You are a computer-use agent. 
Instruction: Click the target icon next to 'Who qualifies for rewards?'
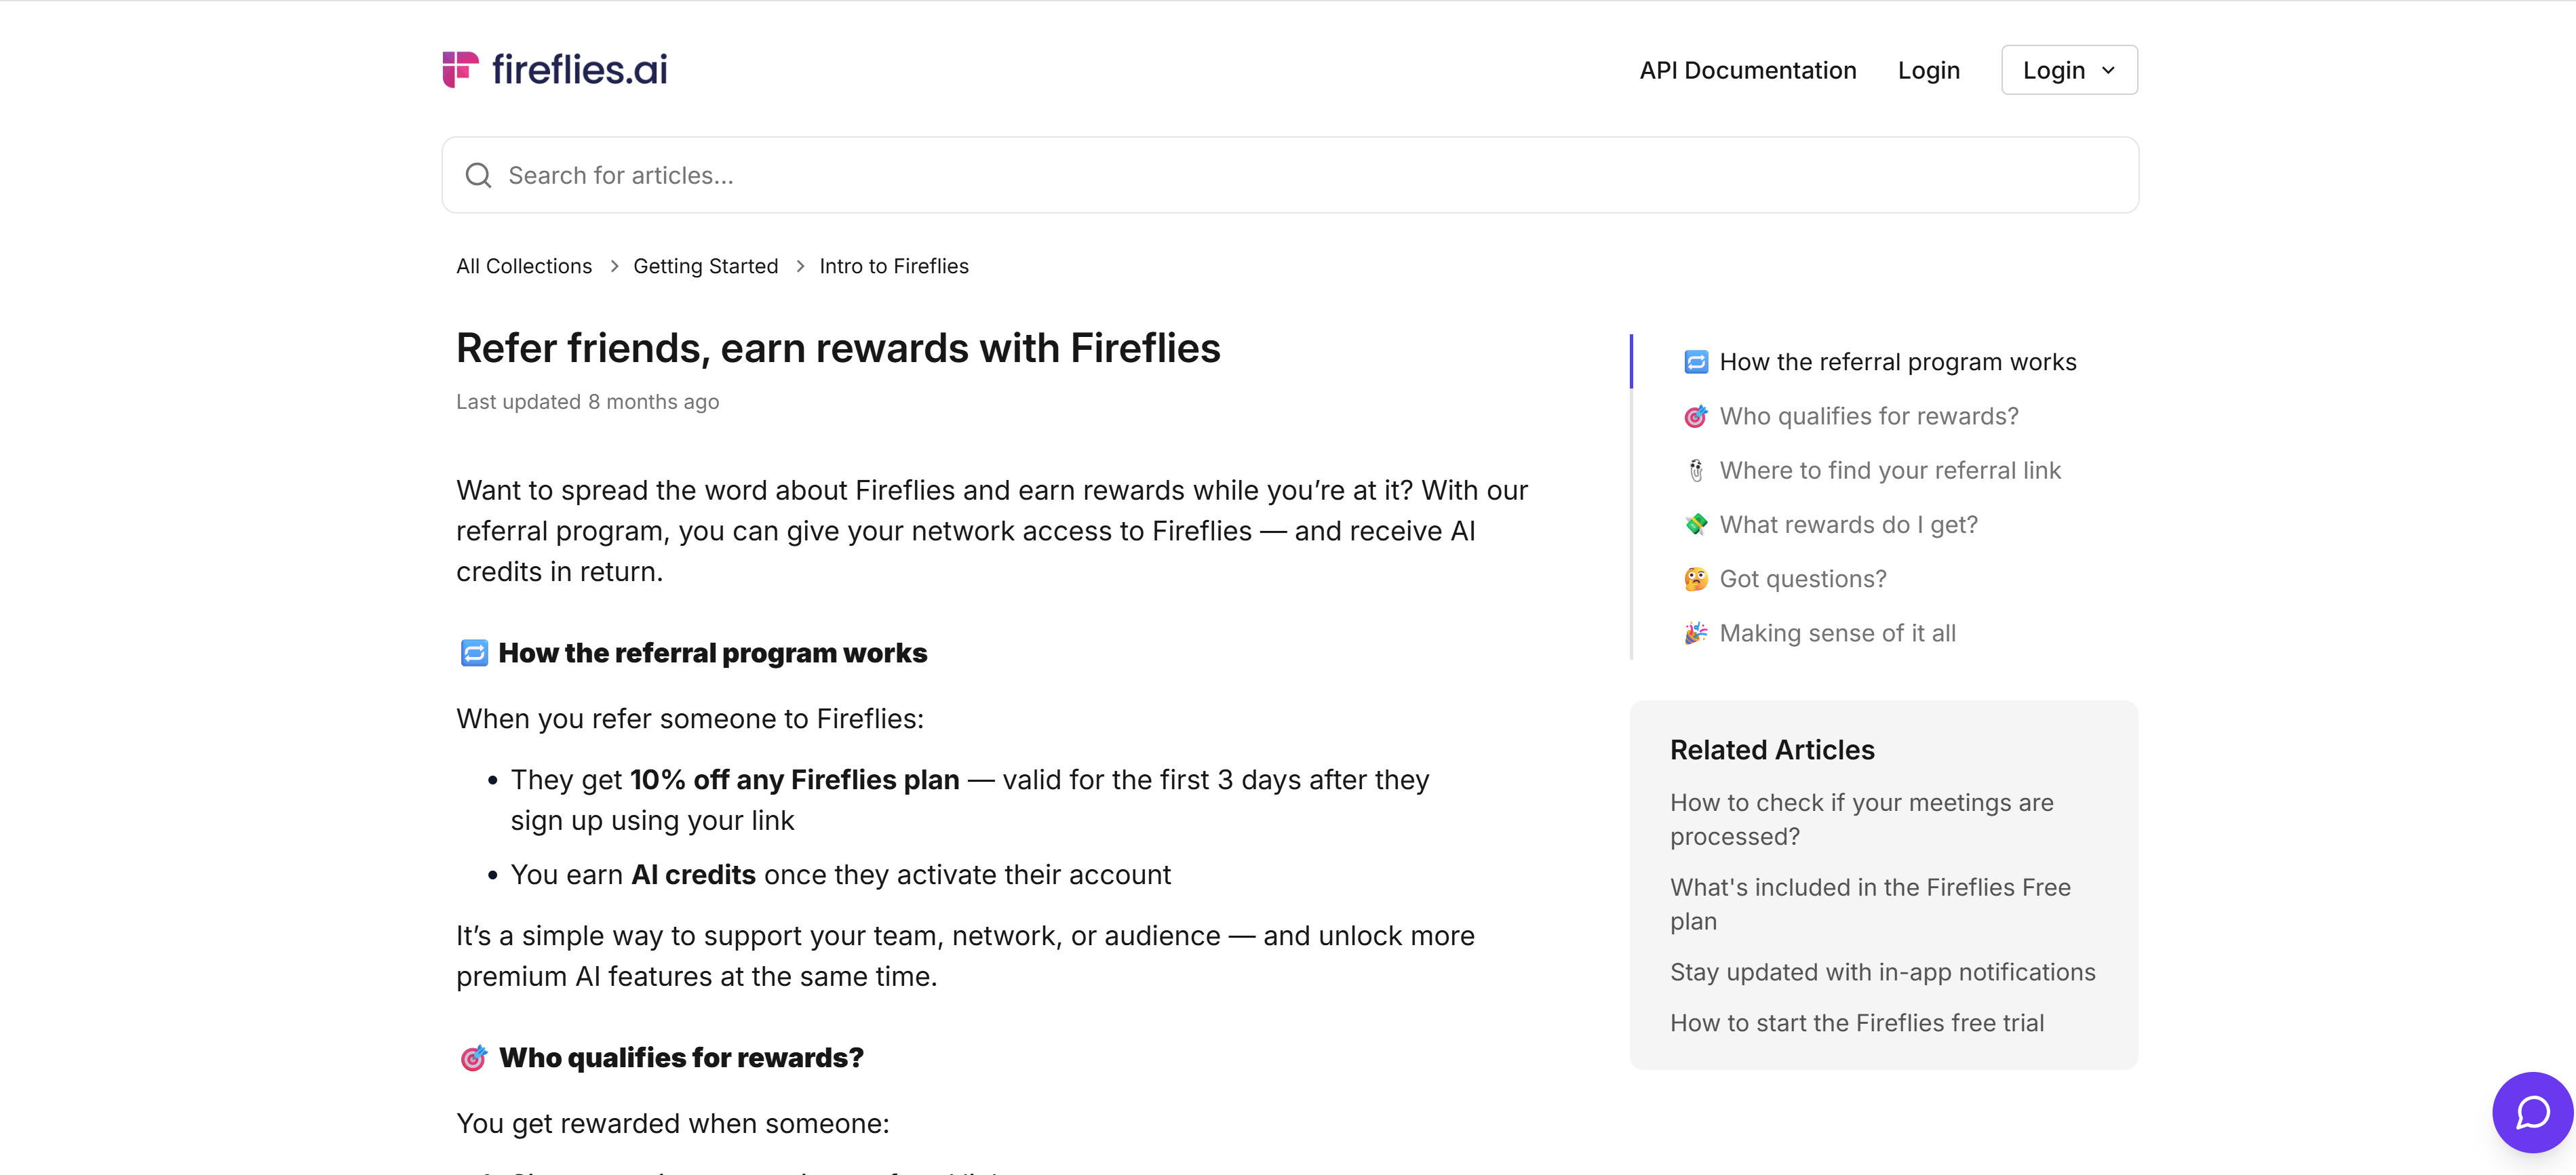(1696, 416)
